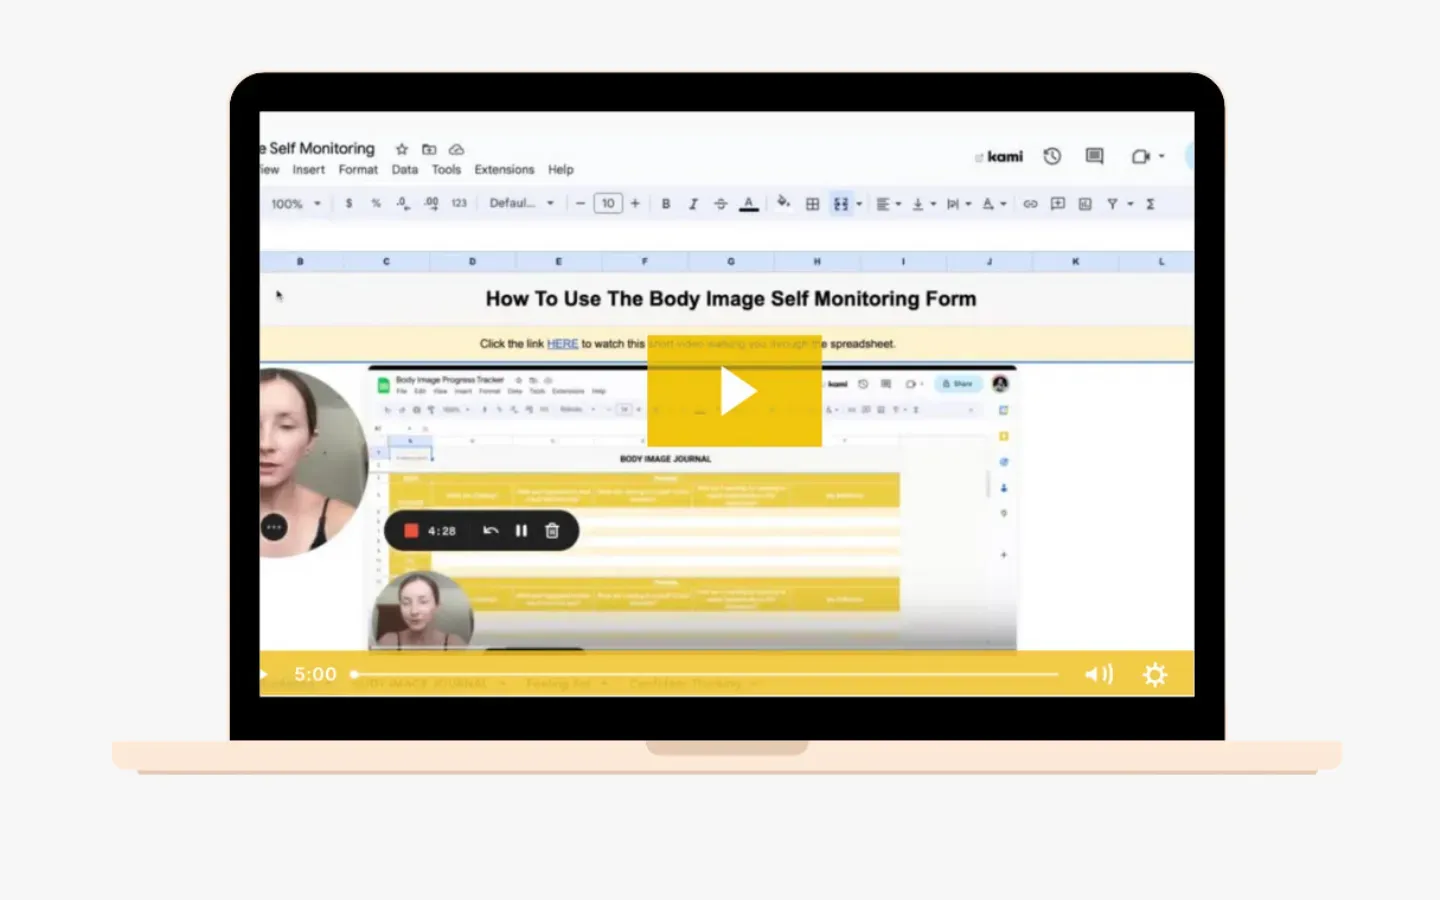1440x900 pixels.
Task: Open version history clock icon
Action: coord(1052,156)
